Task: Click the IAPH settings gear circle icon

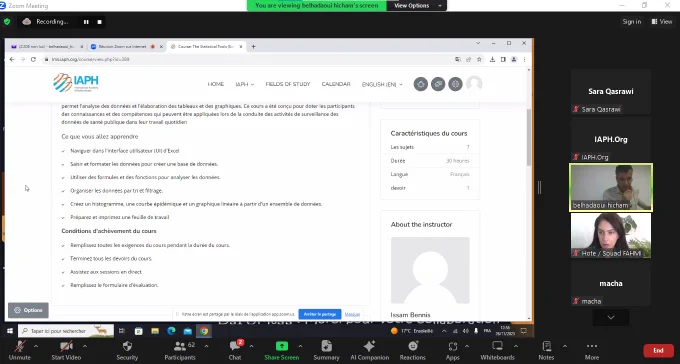Action: (x=455, y=84)
